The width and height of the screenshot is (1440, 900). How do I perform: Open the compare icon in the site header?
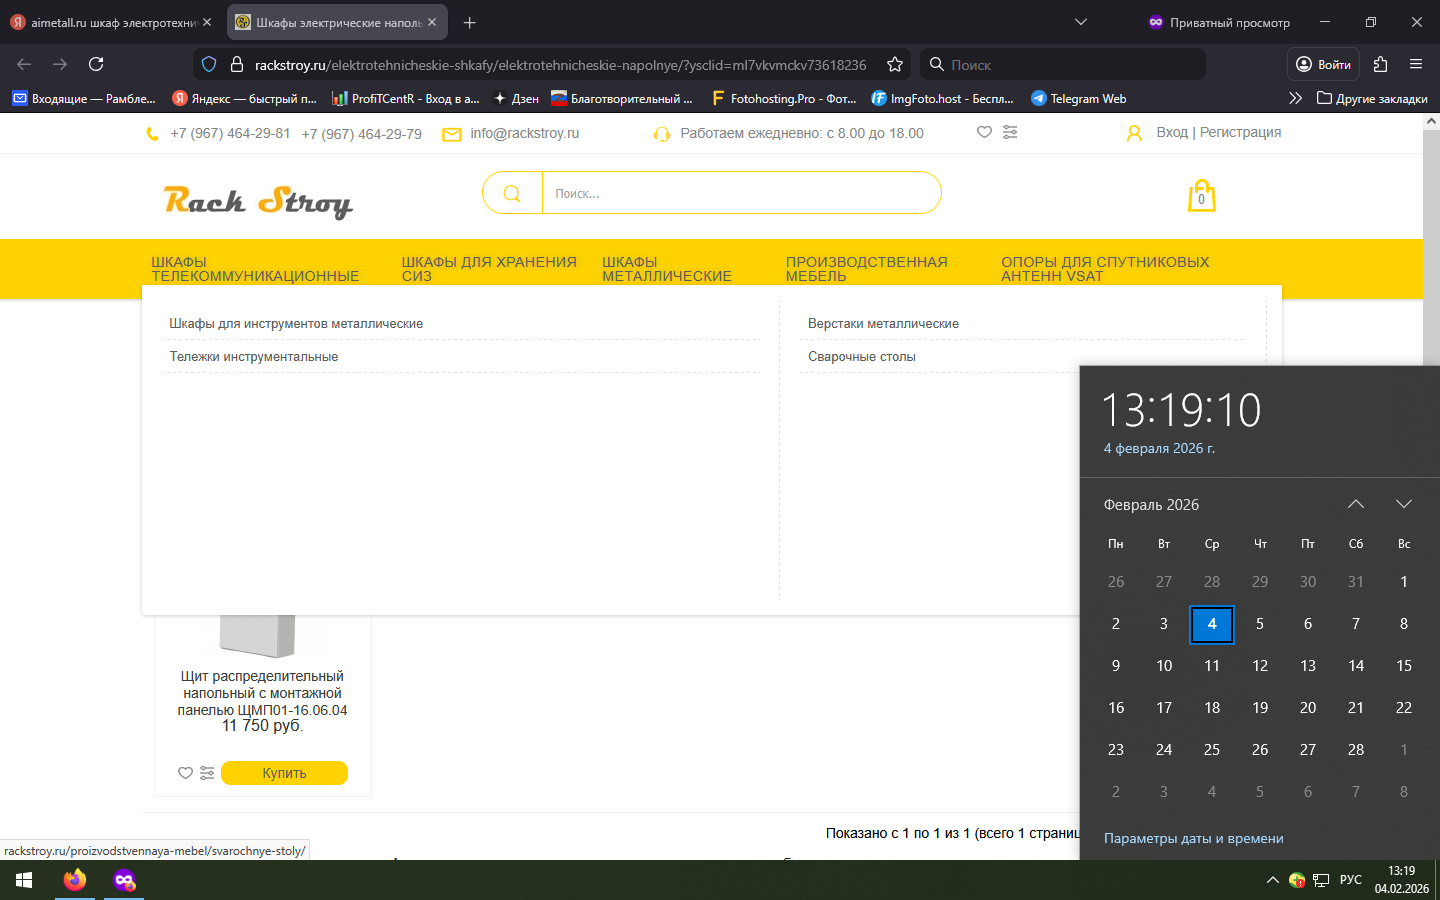(x=1010, y=132)
